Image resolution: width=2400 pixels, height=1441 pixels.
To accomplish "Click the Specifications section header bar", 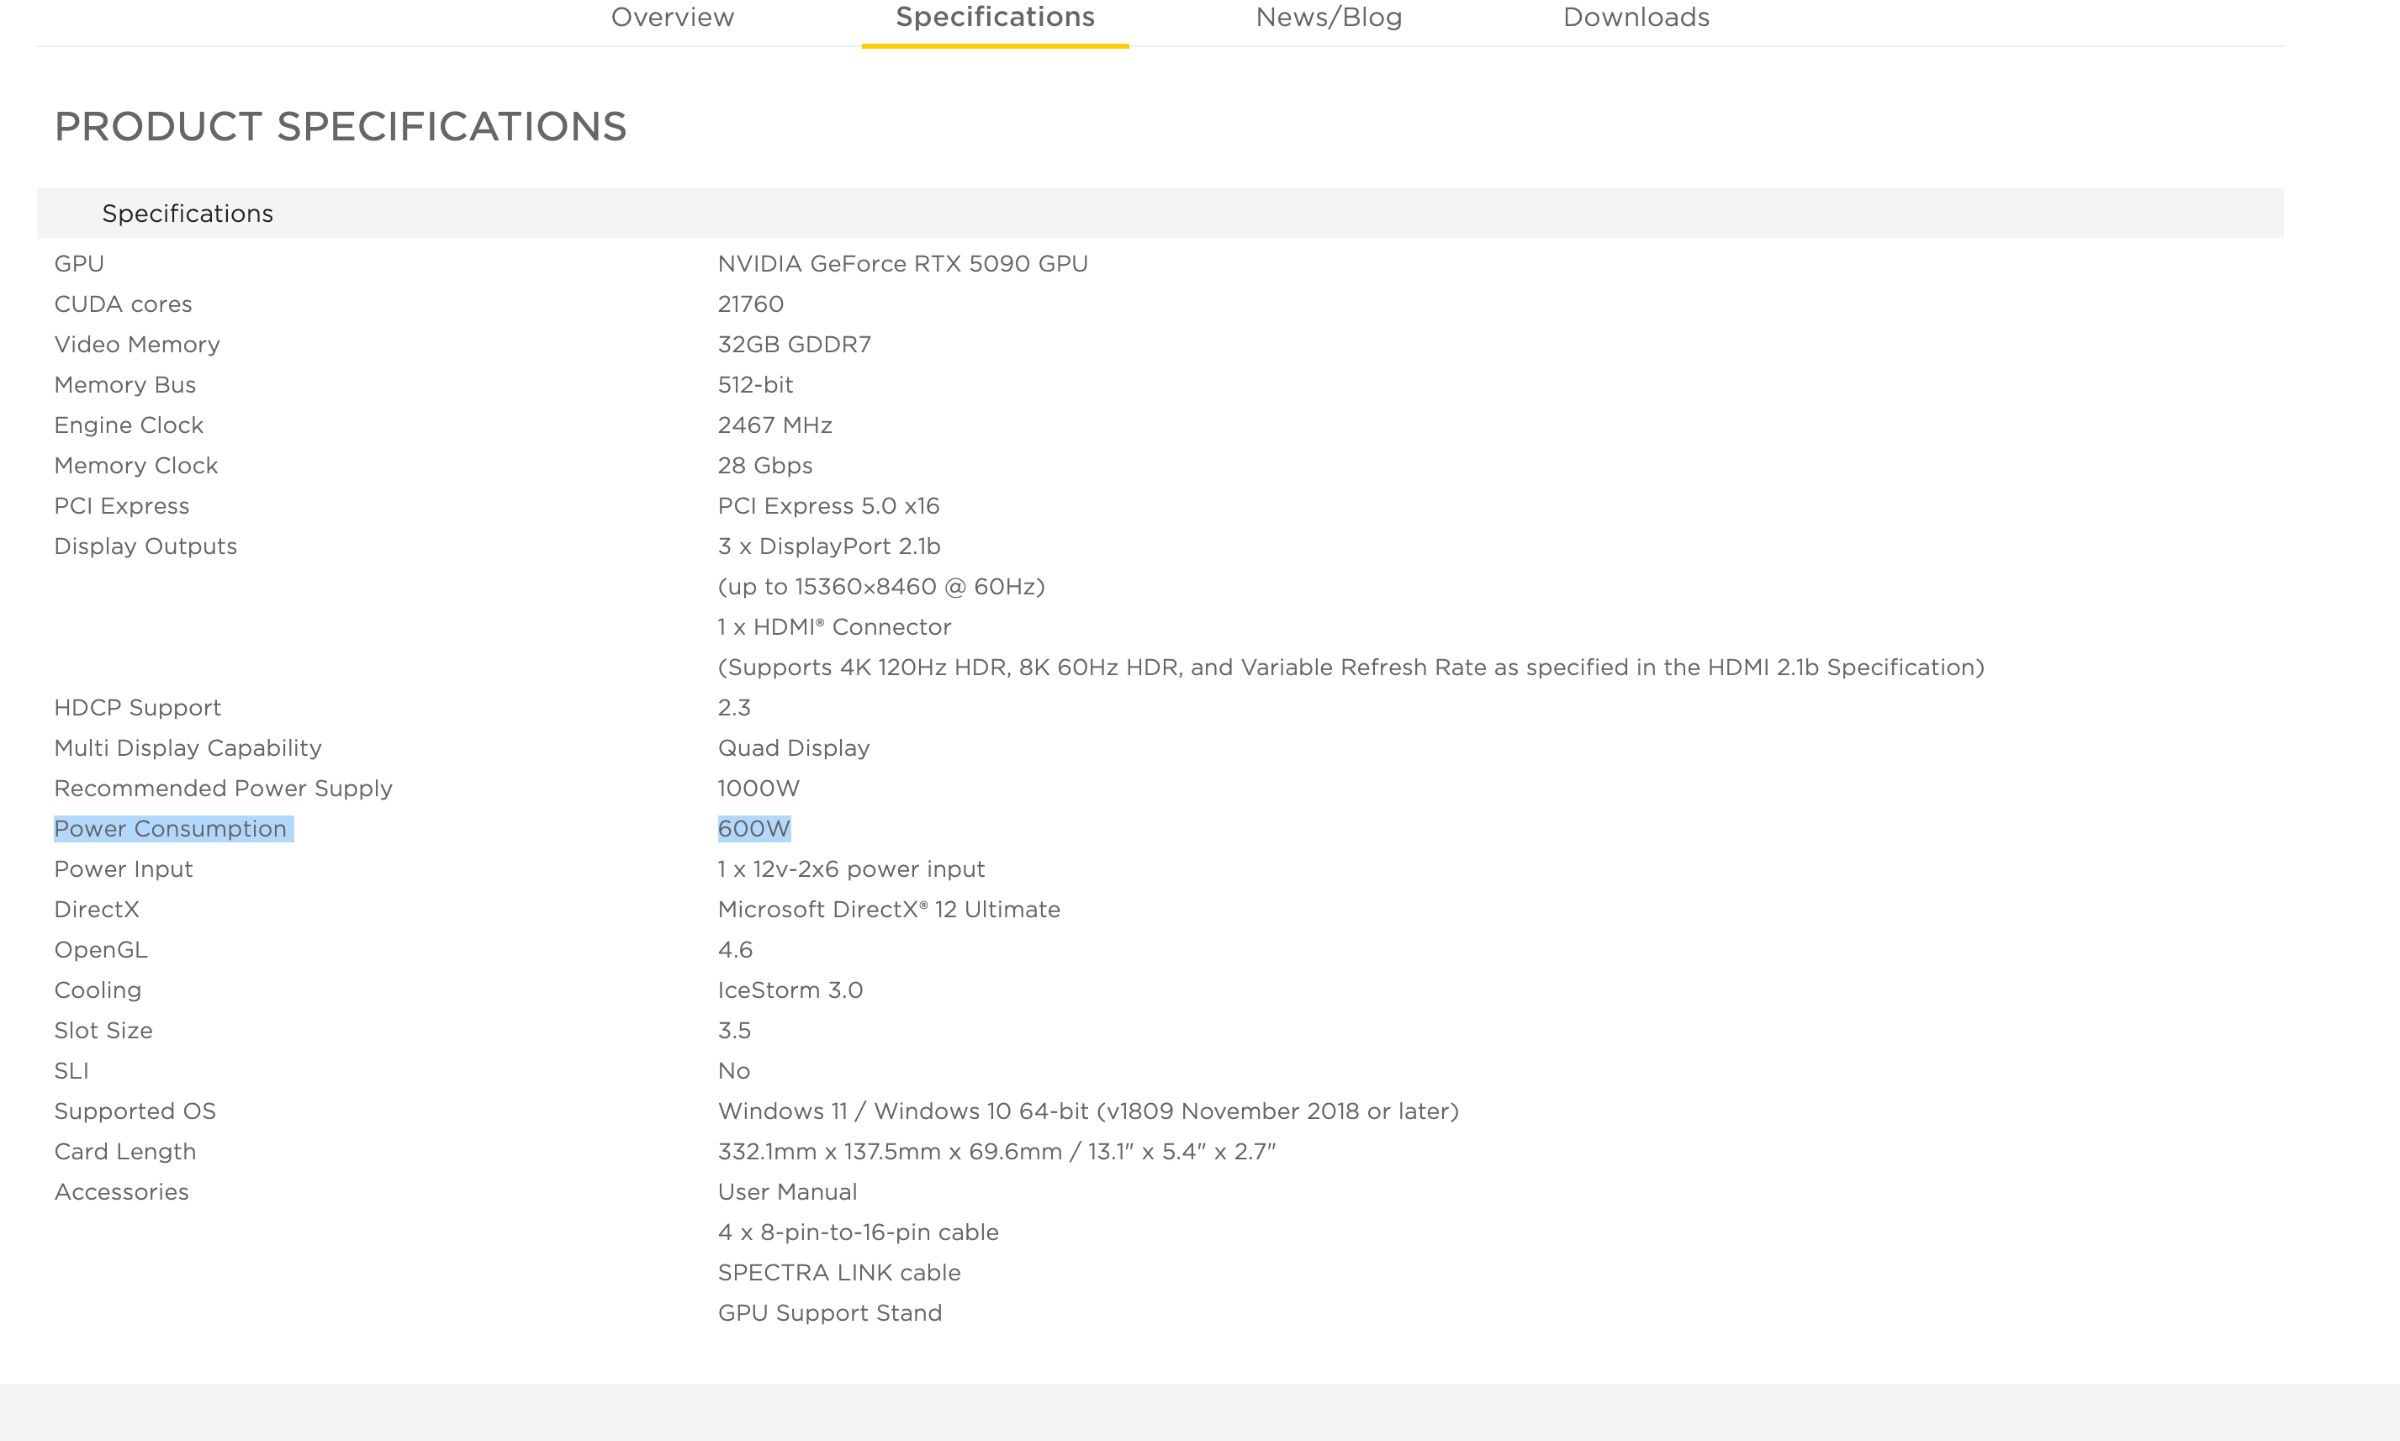I will (x=1160, y=213).
